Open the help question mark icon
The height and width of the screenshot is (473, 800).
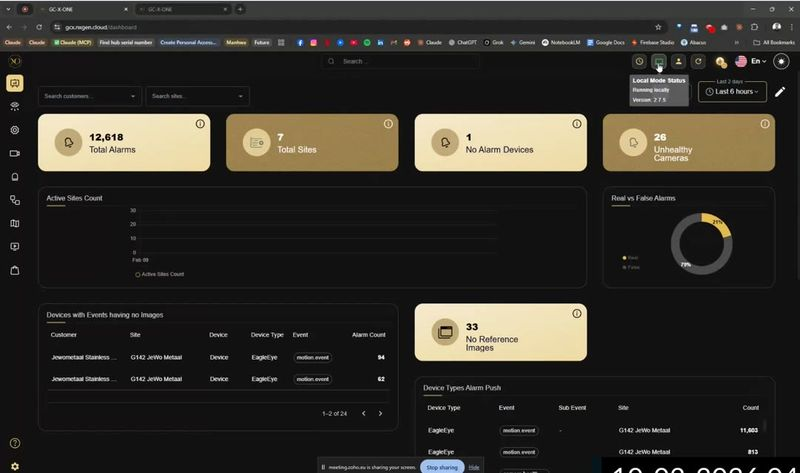pos(15,443)
